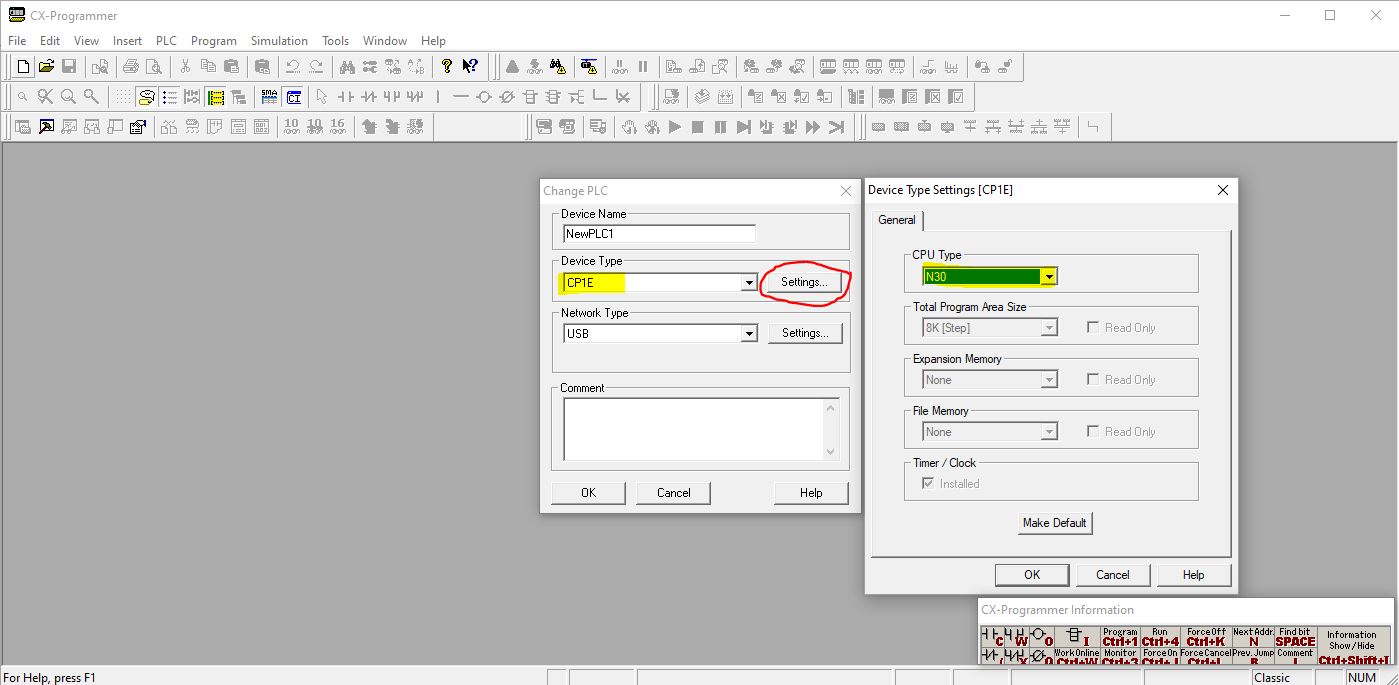Click the context help arrow-question icon
This screenshot has height=685, width=1399.
coord(469,67)
